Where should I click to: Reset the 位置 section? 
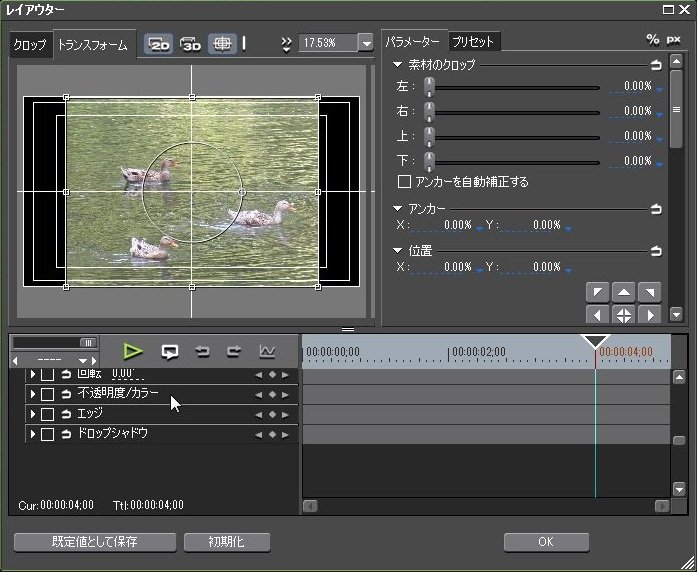coord(656,251)
